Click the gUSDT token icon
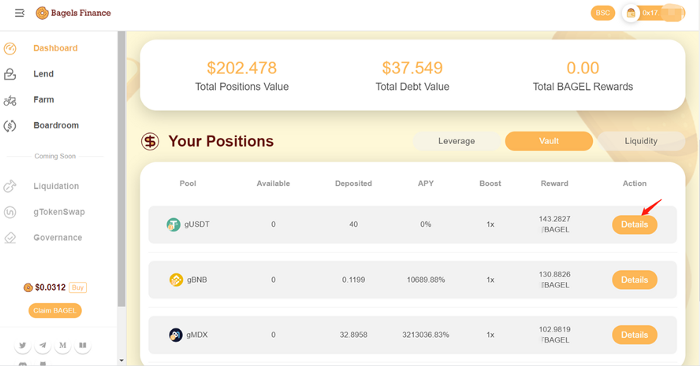700x366 pixels. (173, 225)
